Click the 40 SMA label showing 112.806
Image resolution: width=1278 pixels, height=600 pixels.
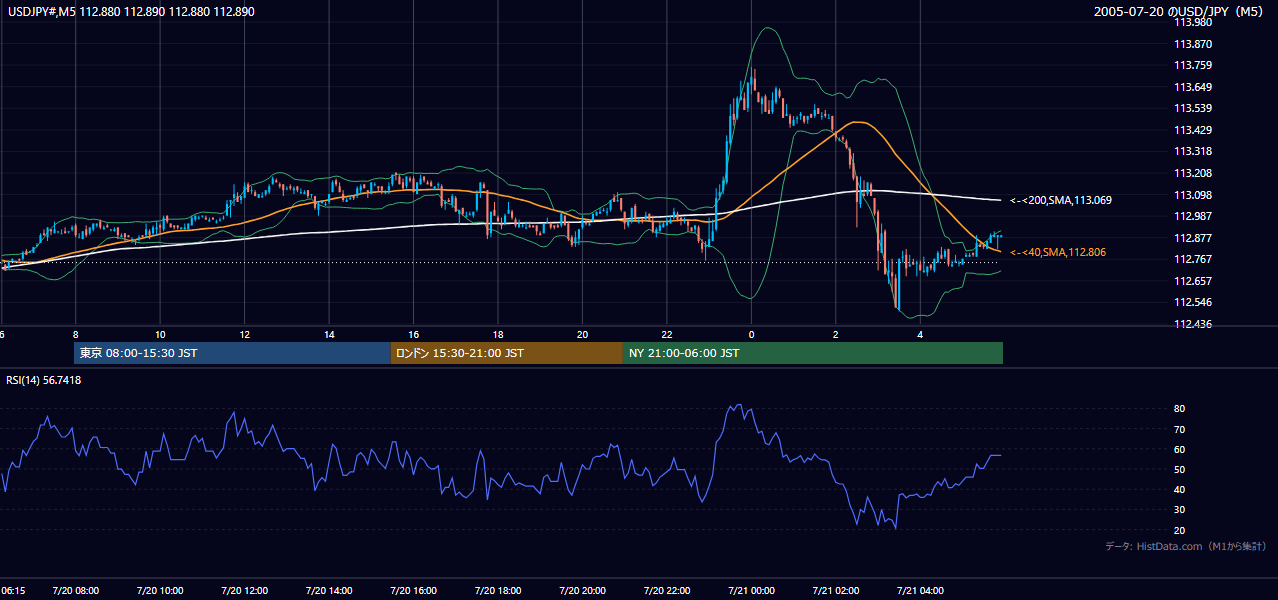pos(1058,253)
